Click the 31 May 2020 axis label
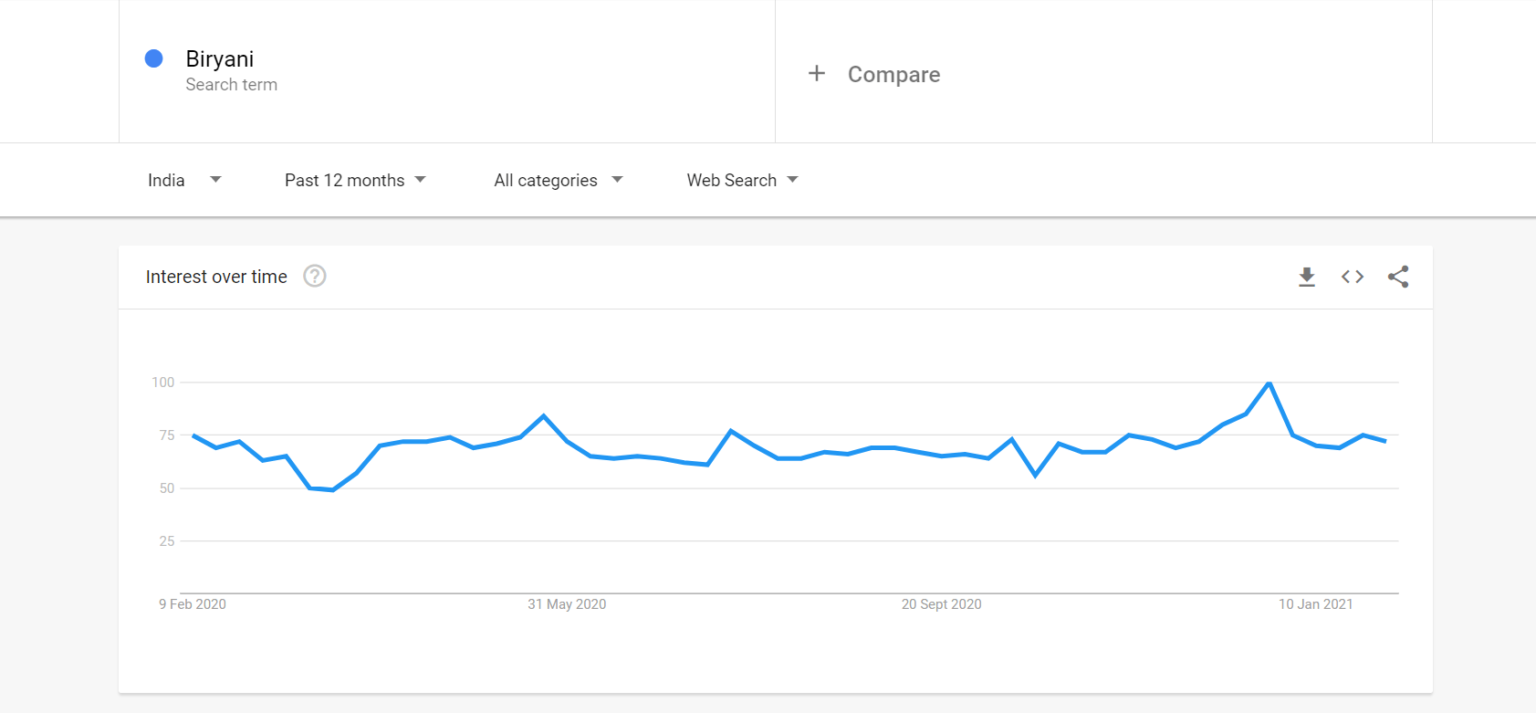This screenshot has width=1536, height=713. coord(567,604)
